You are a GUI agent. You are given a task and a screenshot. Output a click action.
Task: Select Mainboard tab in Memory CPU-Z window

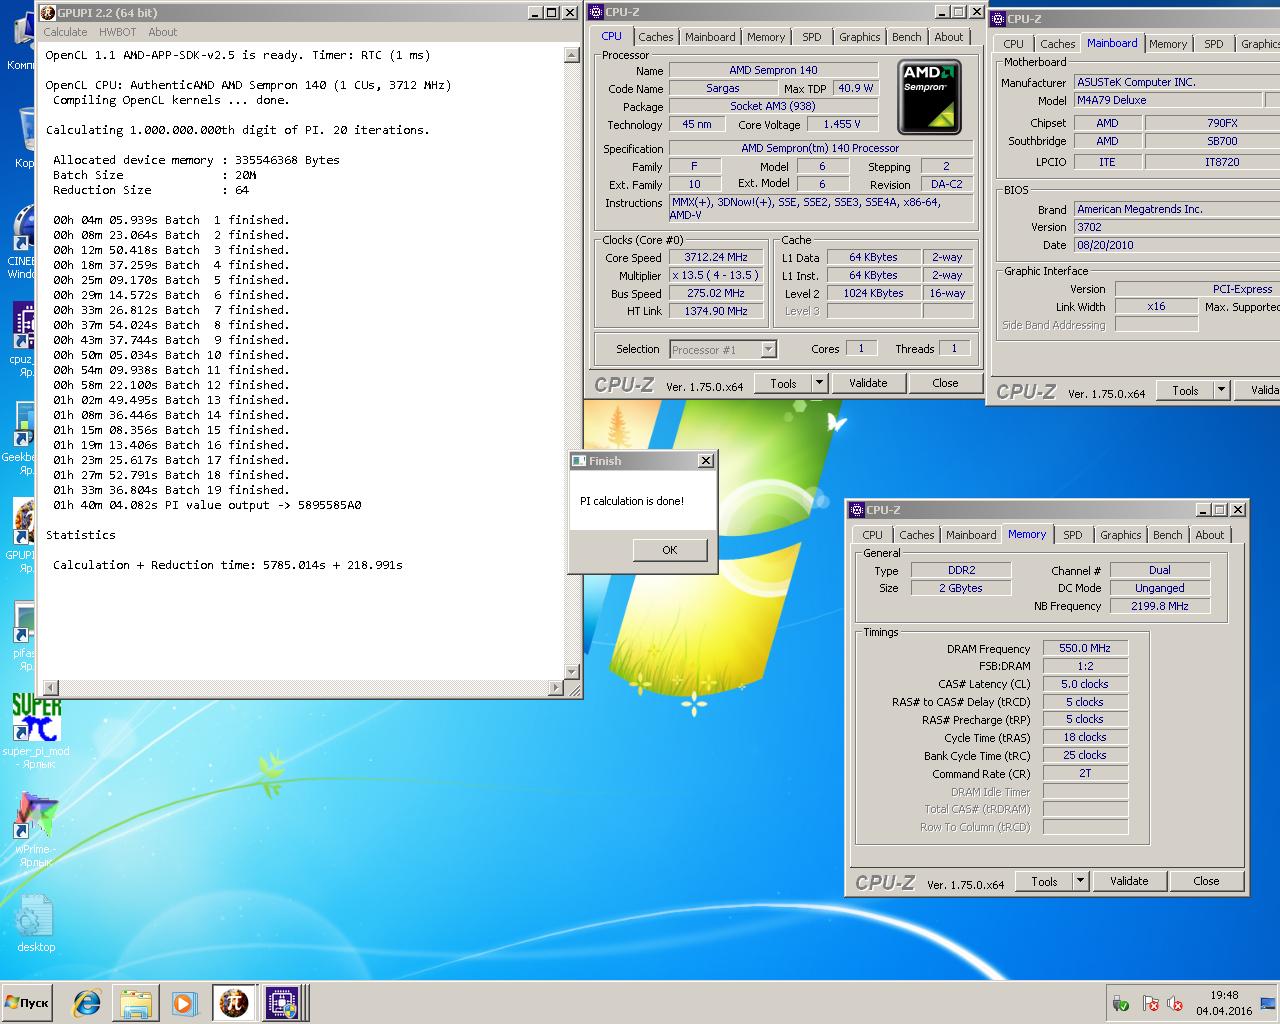(971, 535)
